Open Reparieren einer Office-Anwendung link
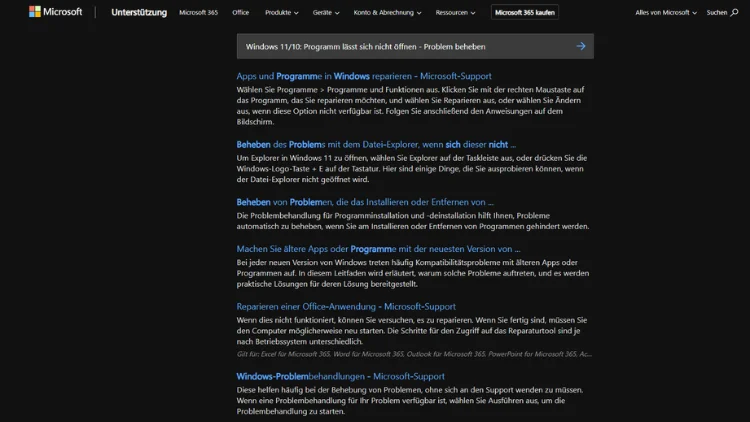Viewport: 750px width, 422px height. 346,306
